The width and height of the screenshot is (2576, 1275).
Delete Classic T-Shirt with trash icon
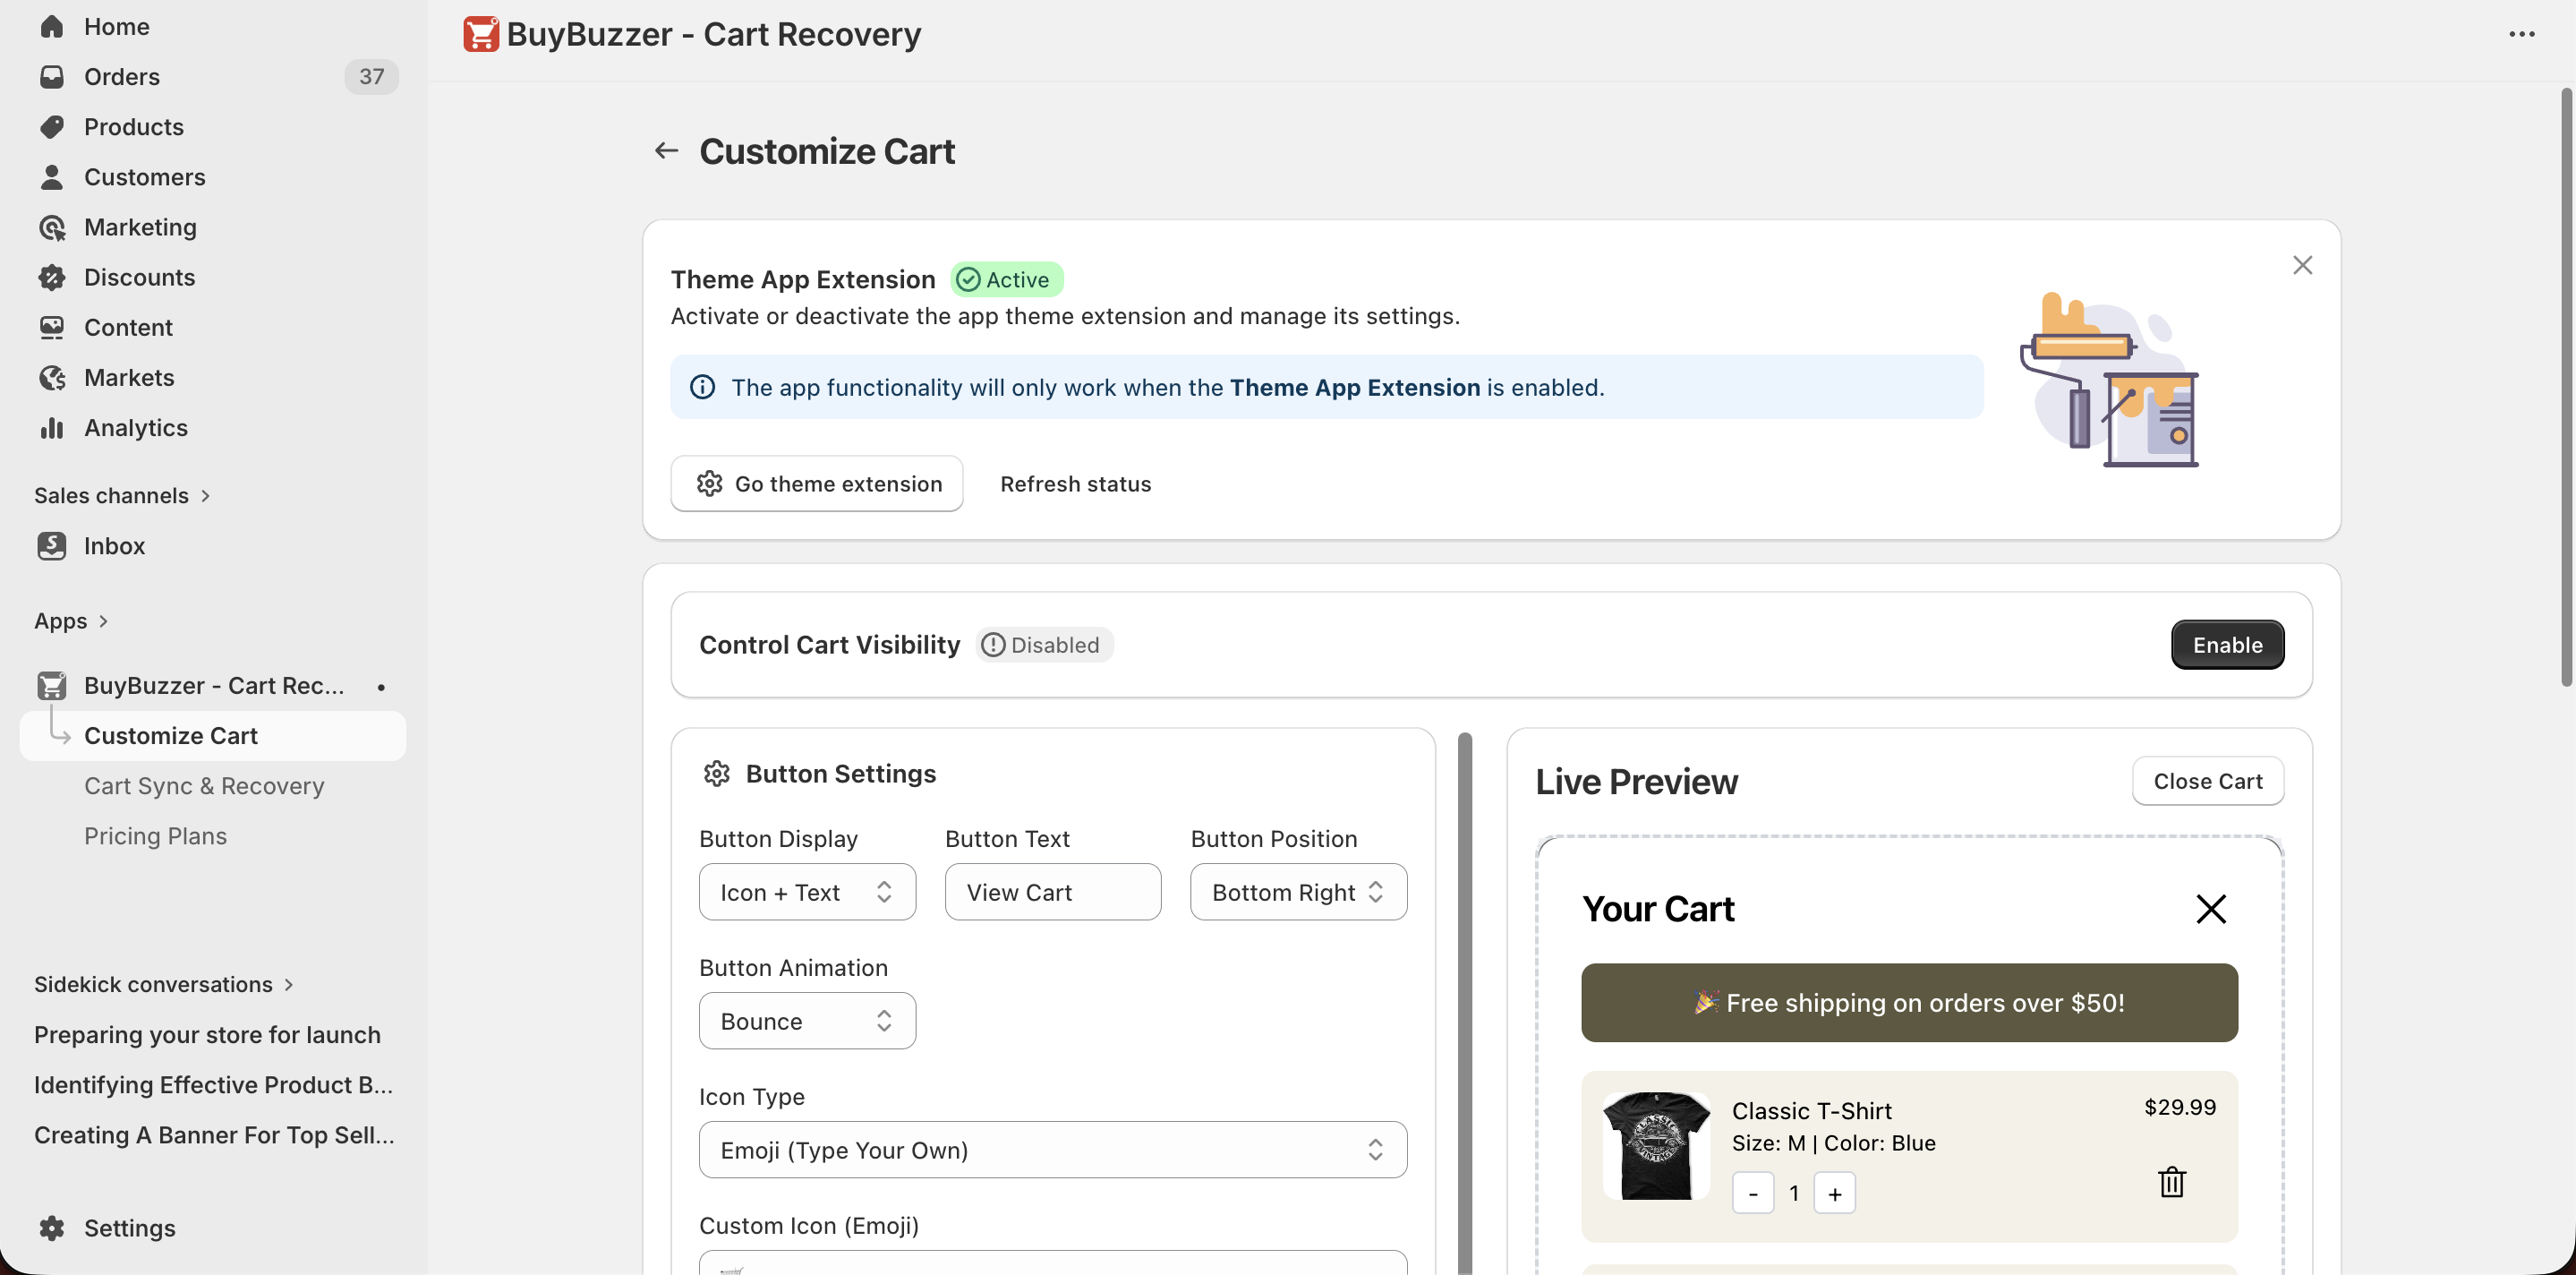(2171, 1182)
